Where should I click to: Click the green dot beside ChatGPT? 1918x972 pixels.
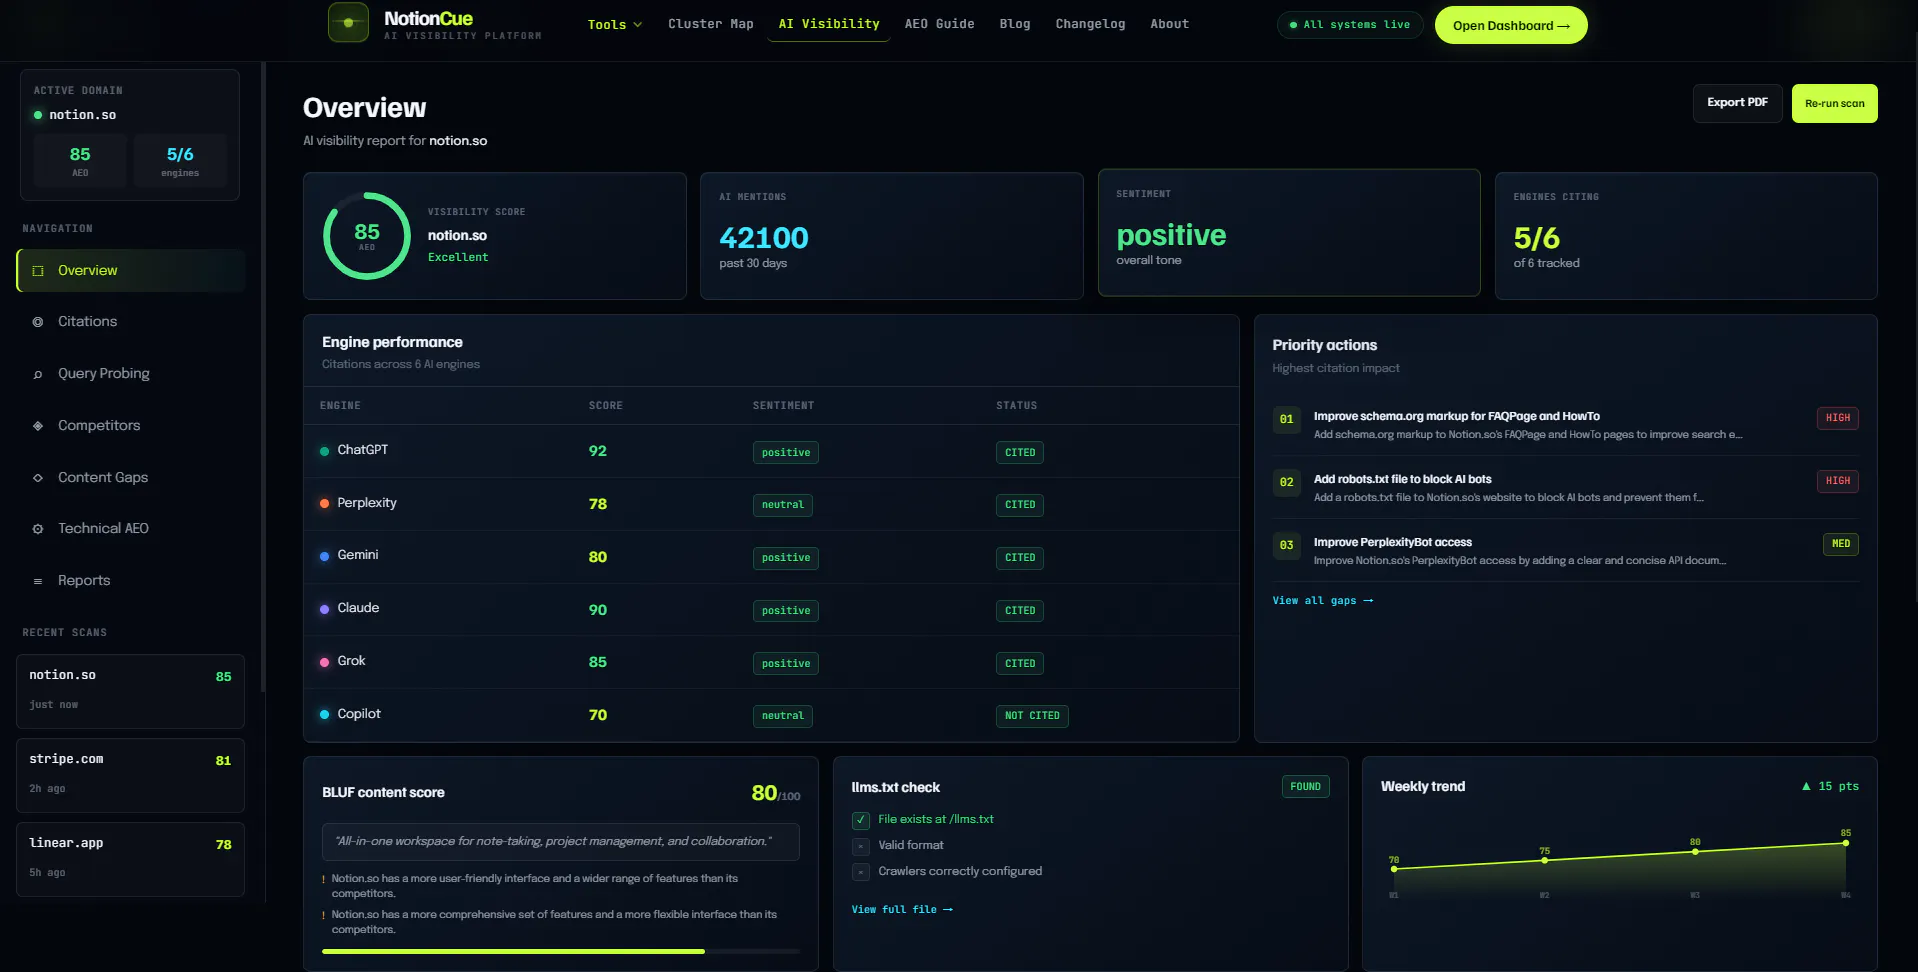(324, 451)
